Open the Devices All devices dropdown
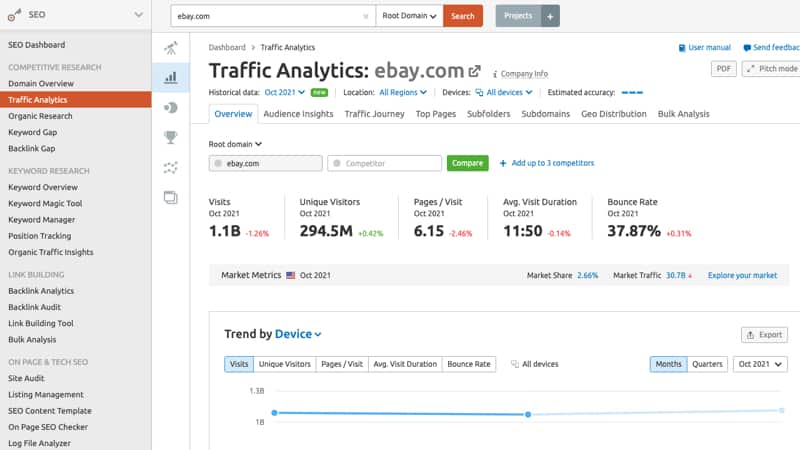Image resolution: width=800 pixels, height=450 pixels. pos(504,92)
